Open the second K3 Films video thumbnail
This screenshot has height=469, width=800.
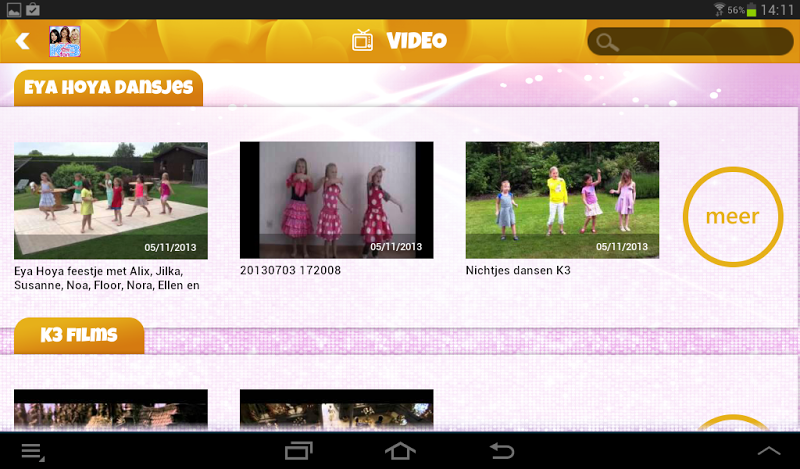point(337,410)
